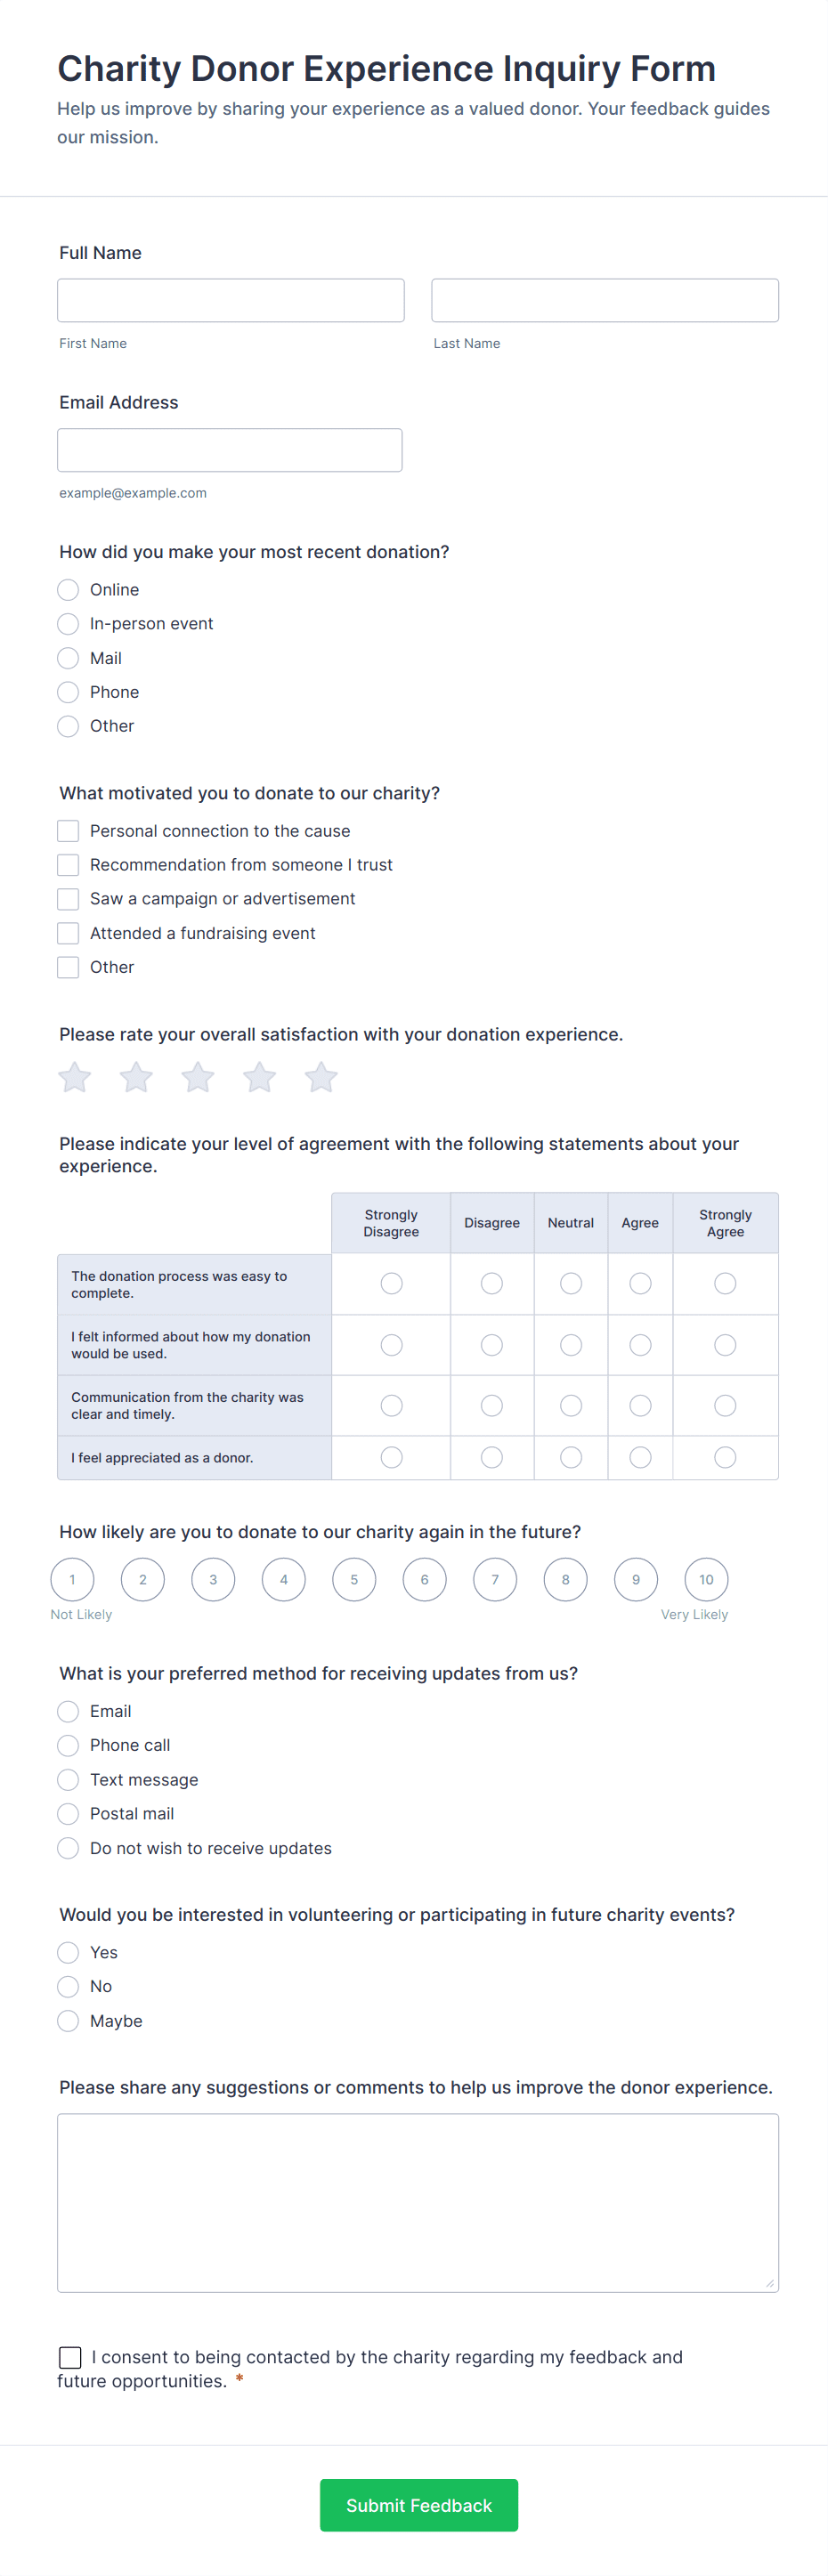Mark Strongly Agree for easy donation process
The width and height of the screenshot is (828, 2576).
[725, 1283]
